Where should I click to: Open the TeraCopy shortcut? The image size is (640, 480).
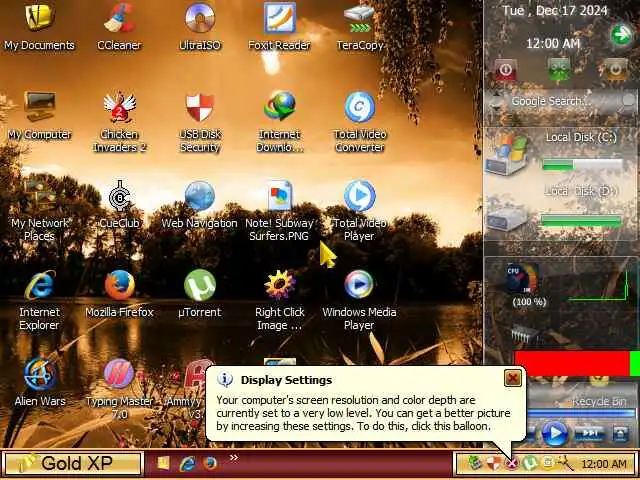click(x=359, y=27)
